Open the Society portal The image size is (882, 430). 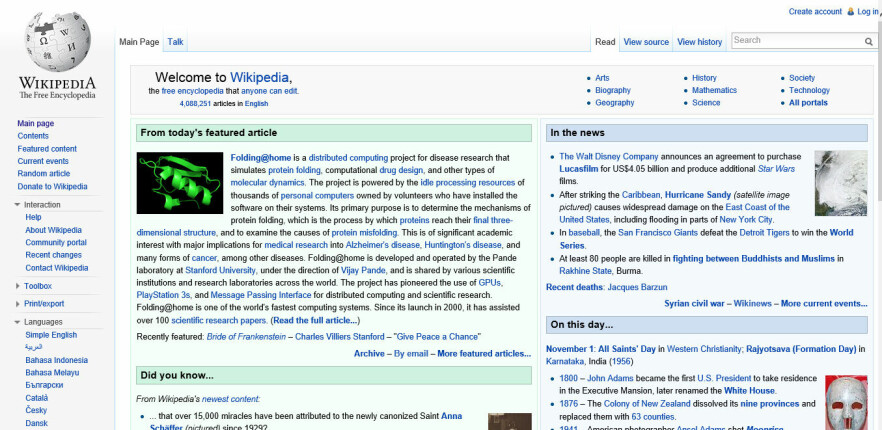point(802,78)
